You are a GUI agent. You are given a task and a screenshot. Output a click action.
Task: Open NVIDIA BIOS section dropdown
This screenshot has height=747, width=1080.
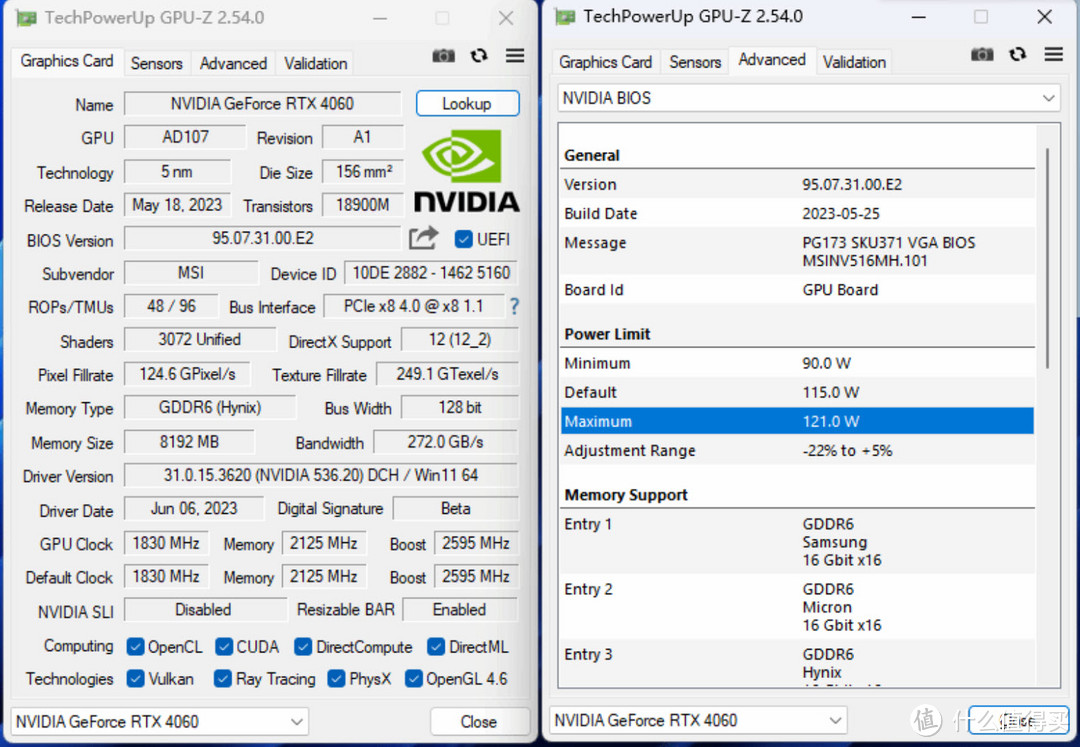pos(809,98)
